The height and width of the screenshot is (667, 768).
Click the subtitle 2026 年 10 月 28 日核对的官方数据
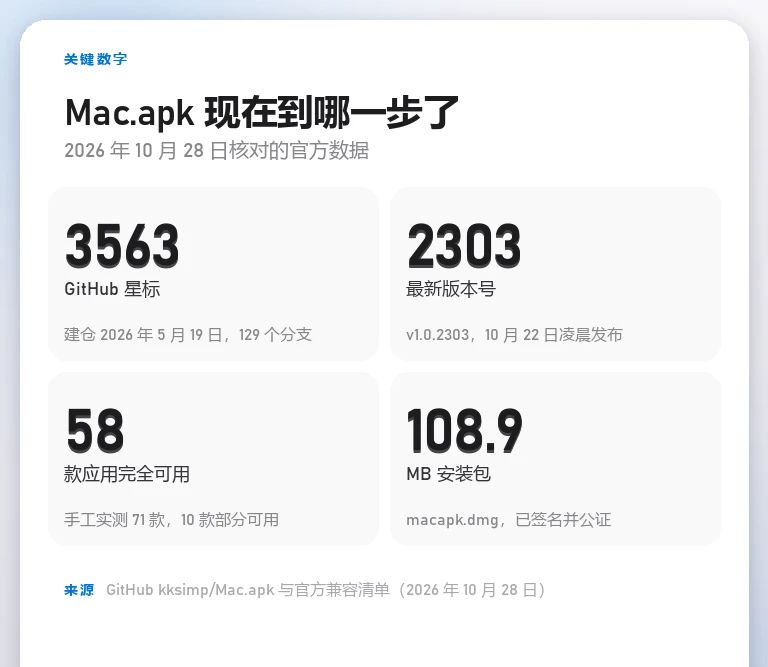click(x=216, y=150)
